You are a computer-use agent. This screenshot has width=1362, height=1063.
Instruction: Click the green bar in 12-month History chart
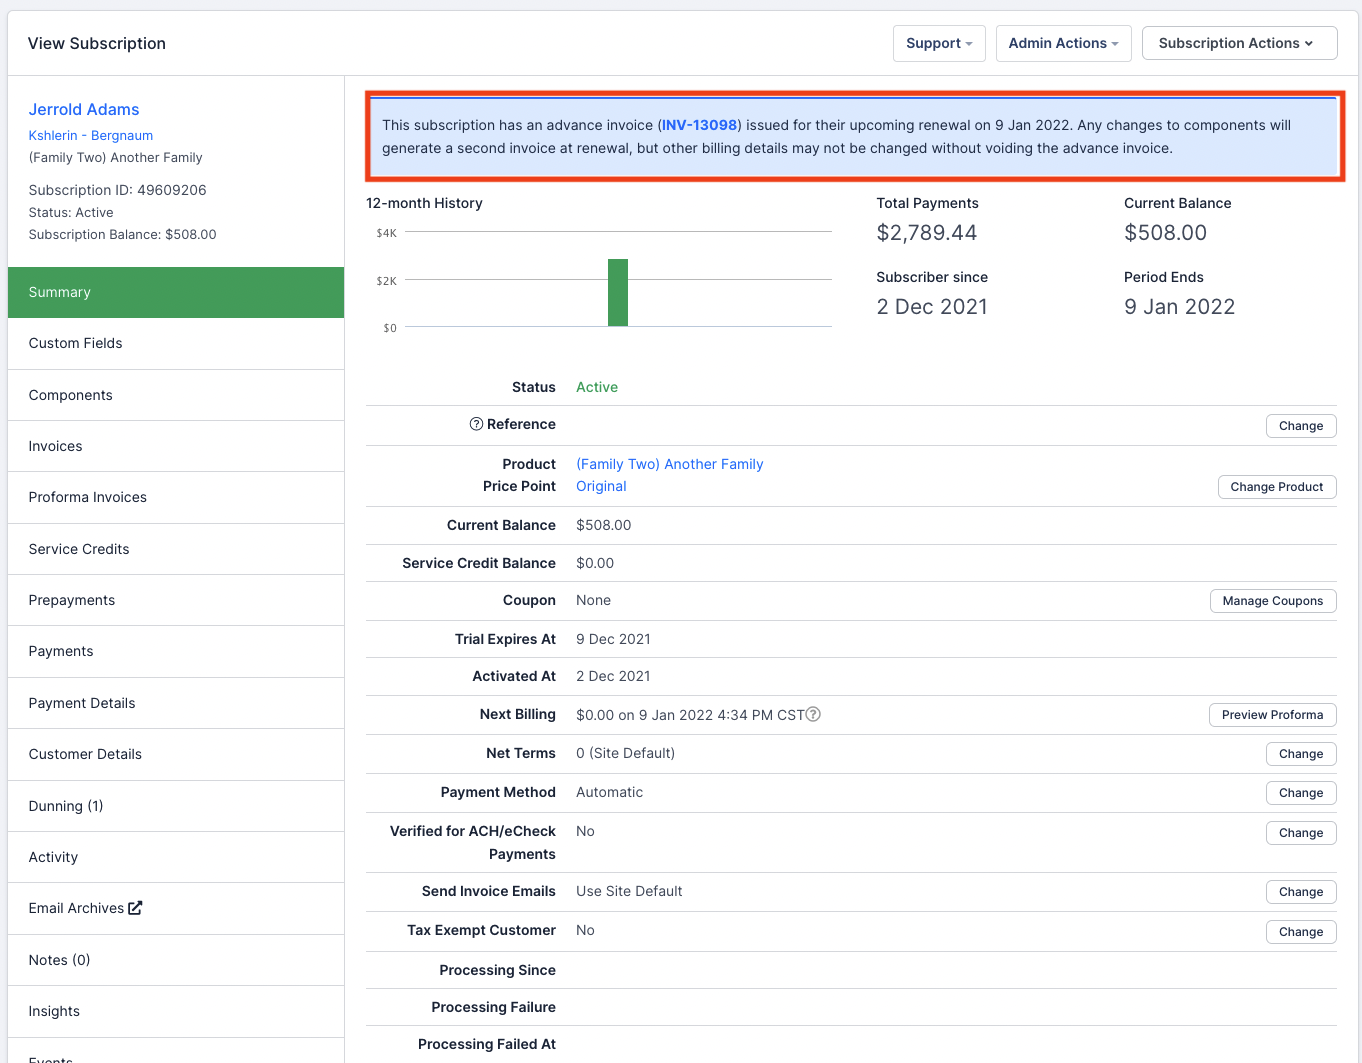coord(618,292)
